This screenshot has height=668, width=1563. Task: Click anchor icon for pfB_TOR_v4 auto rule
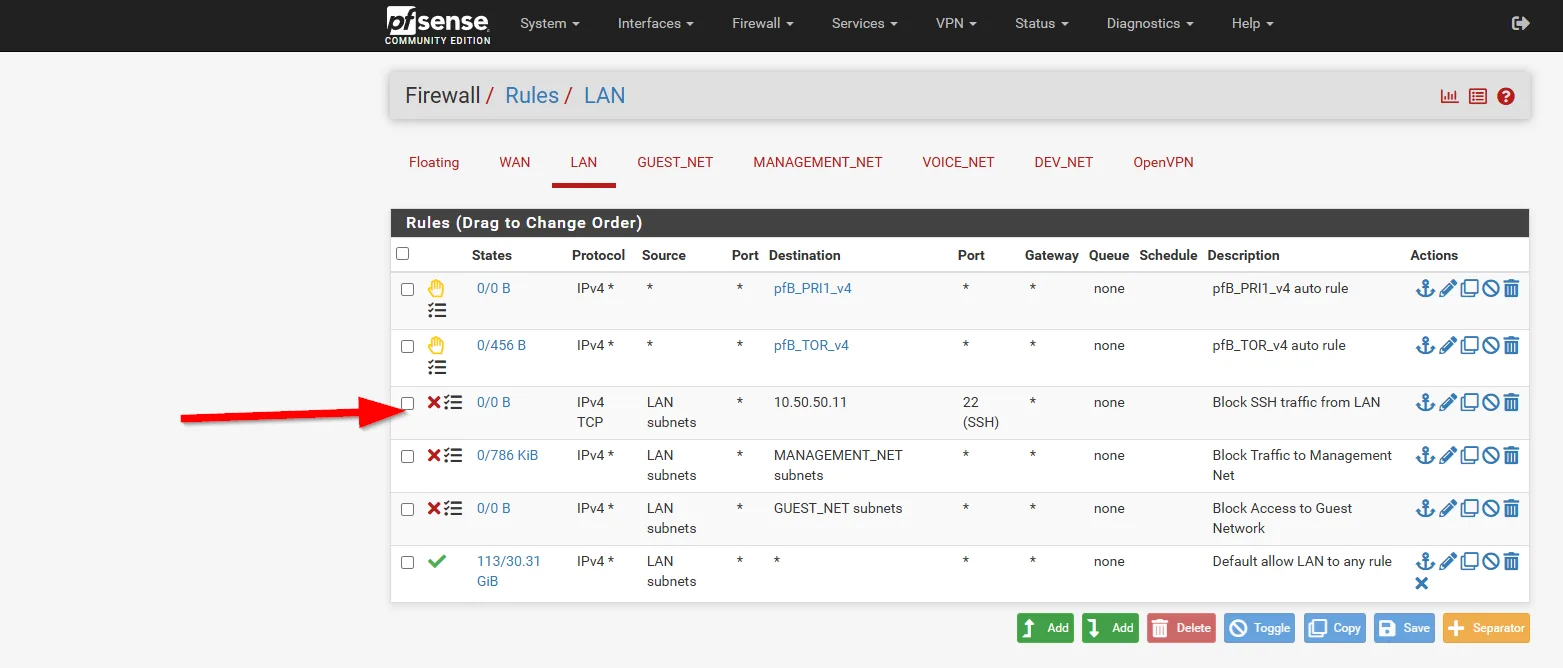click(1426, 346)
